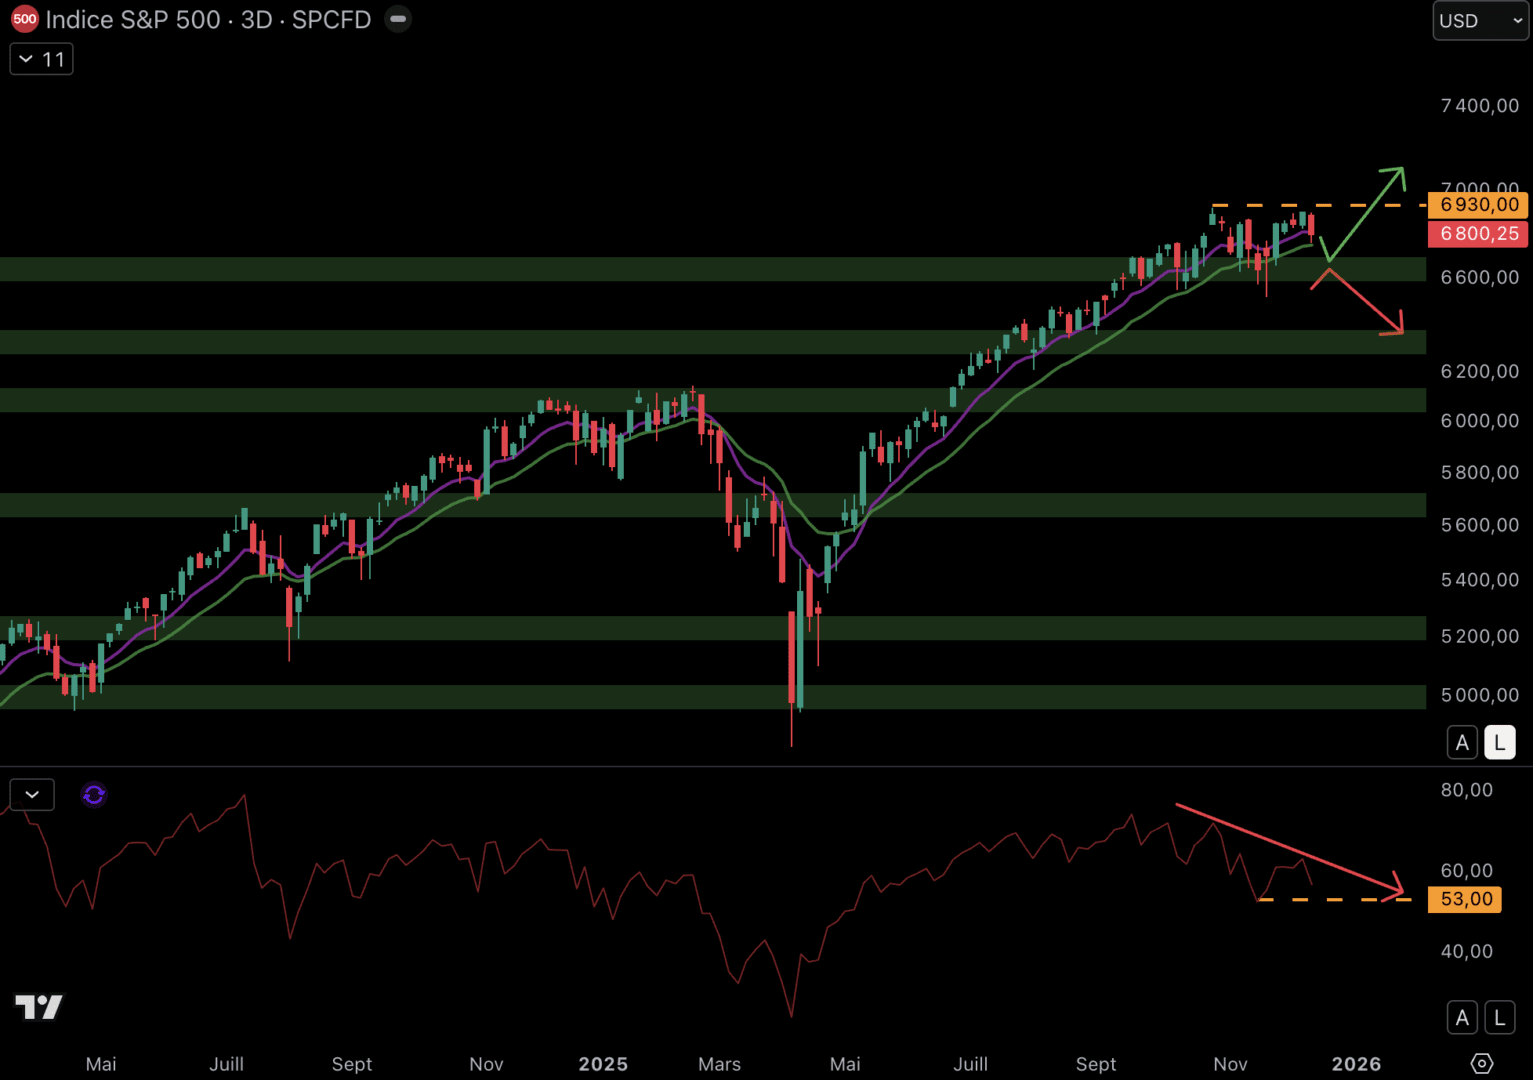This screenshot has height=1080, width=1533.
Task: Open the USD currency dropdown
Action: pyautogui.click(x=1480, y=20)
